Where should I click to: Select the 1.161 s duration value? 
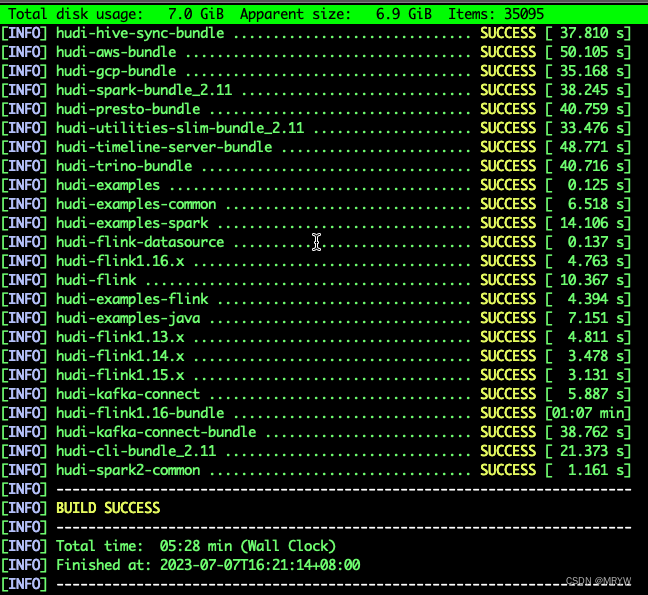pos(597,471)
